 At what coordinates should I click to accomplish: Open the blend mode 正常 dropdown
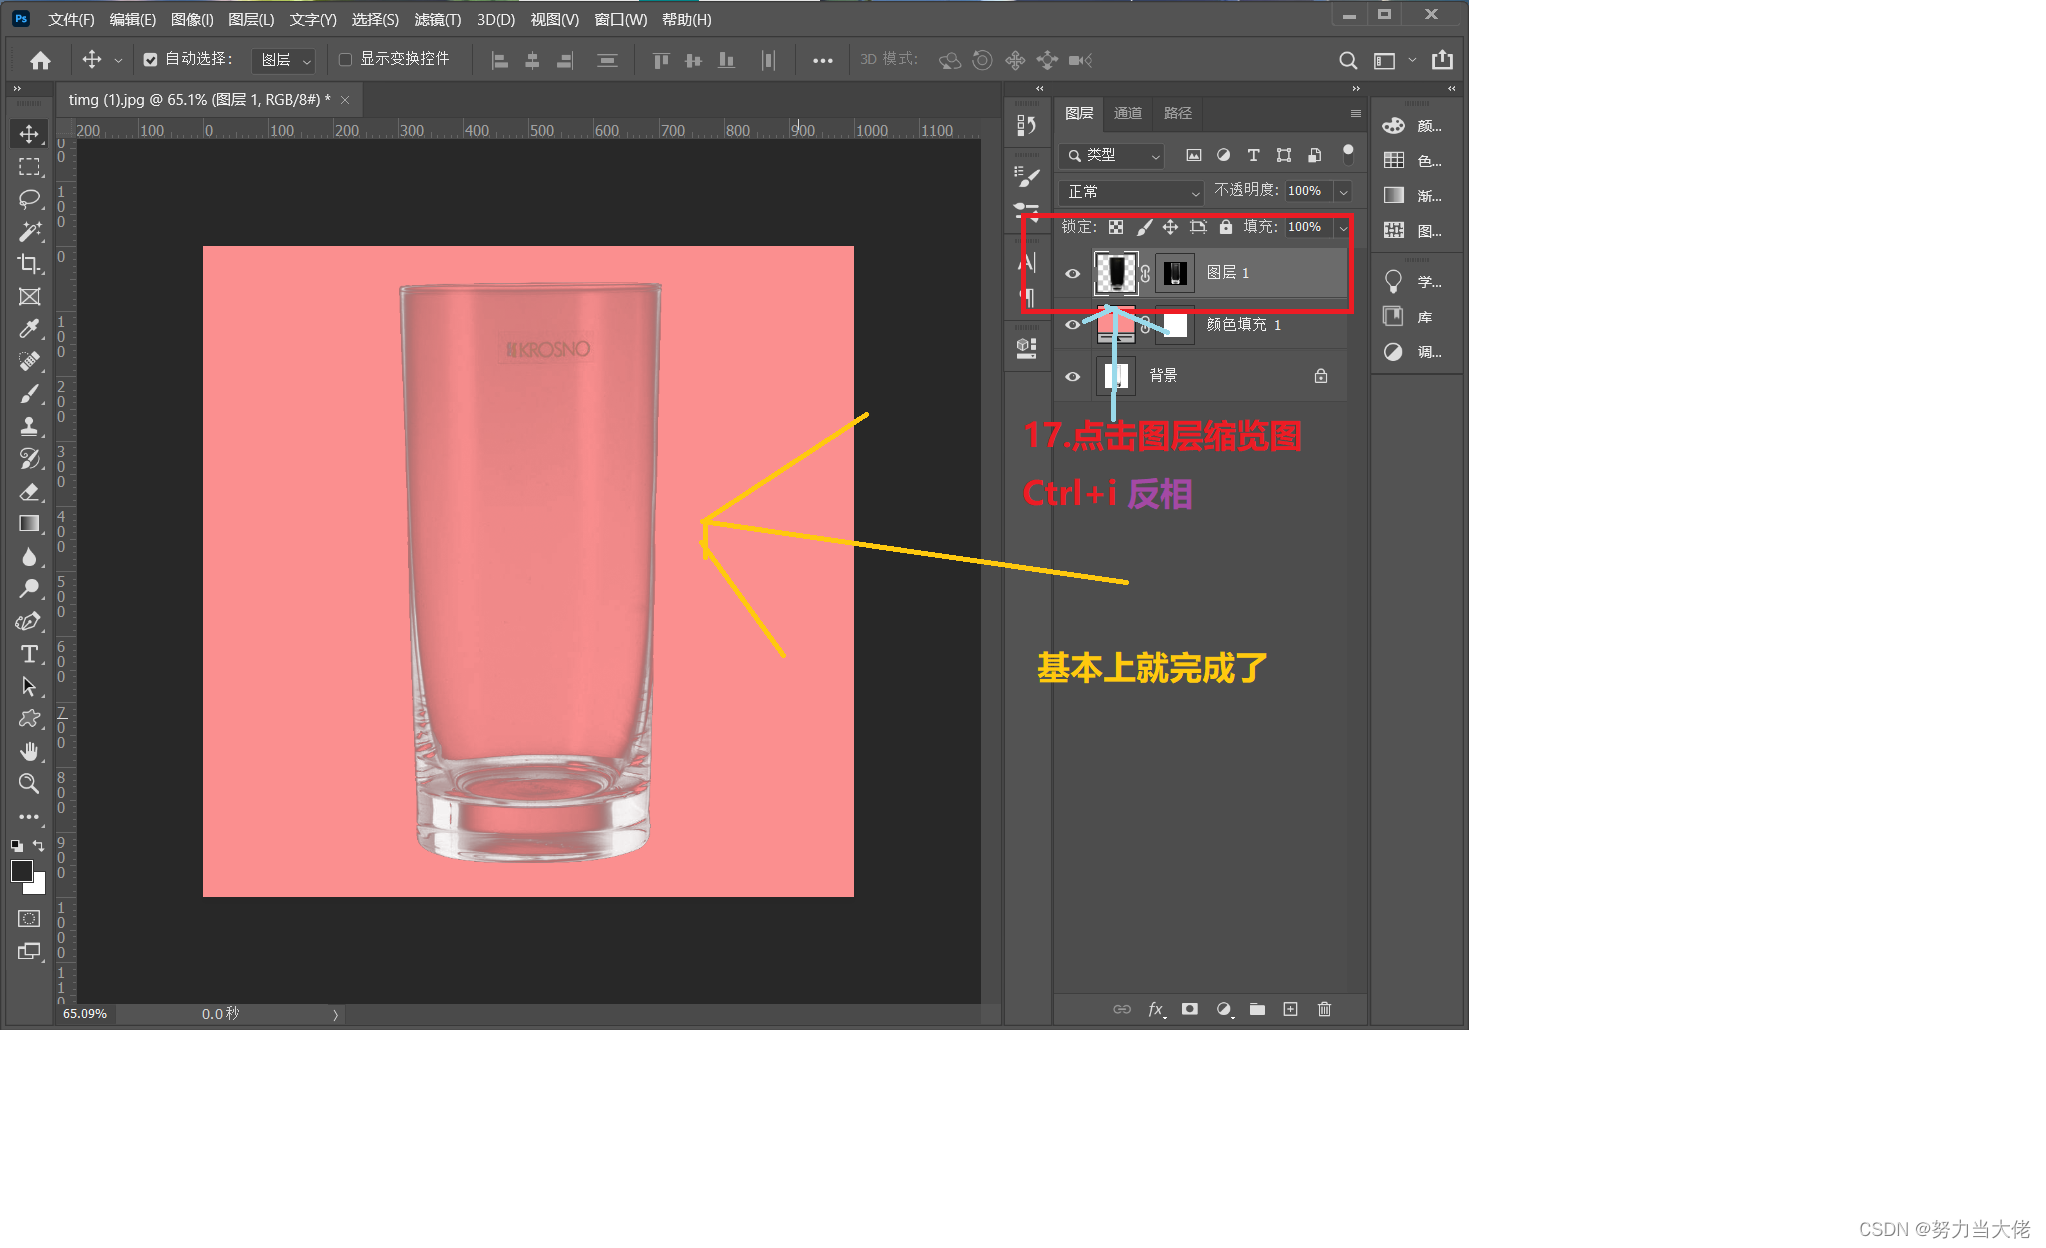coord(1131,191)
